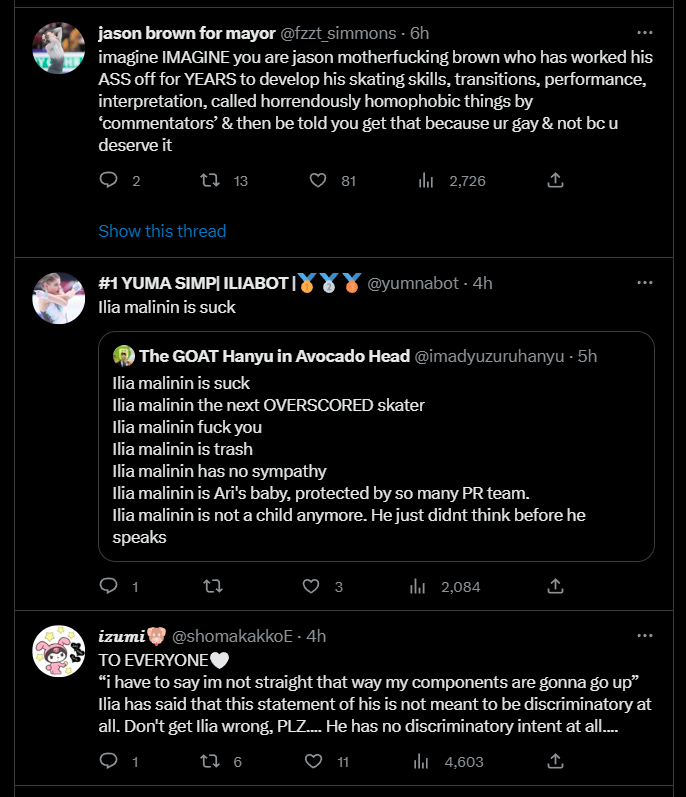
Task: Open the quoted tweet by @imadyuzuruhanyu
Action: click(376, 460)
